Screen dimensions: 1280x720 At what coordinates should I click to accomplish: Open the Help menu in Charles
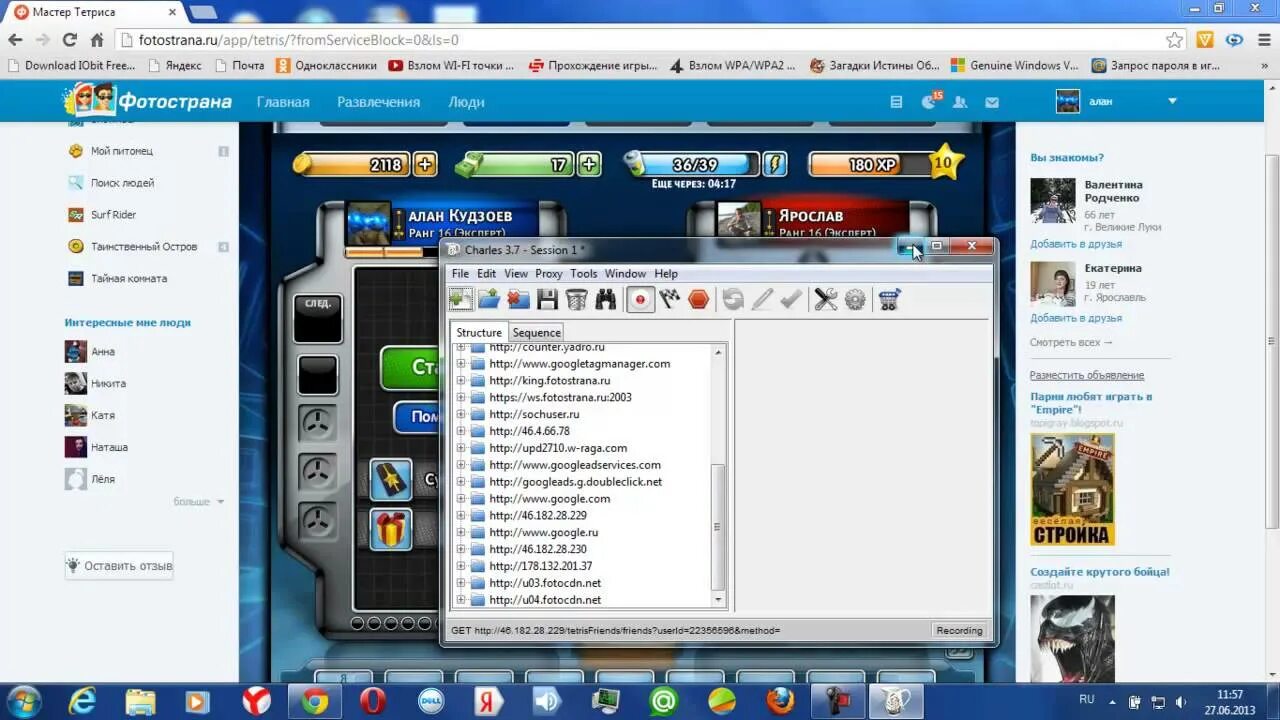tap(666, 273)
